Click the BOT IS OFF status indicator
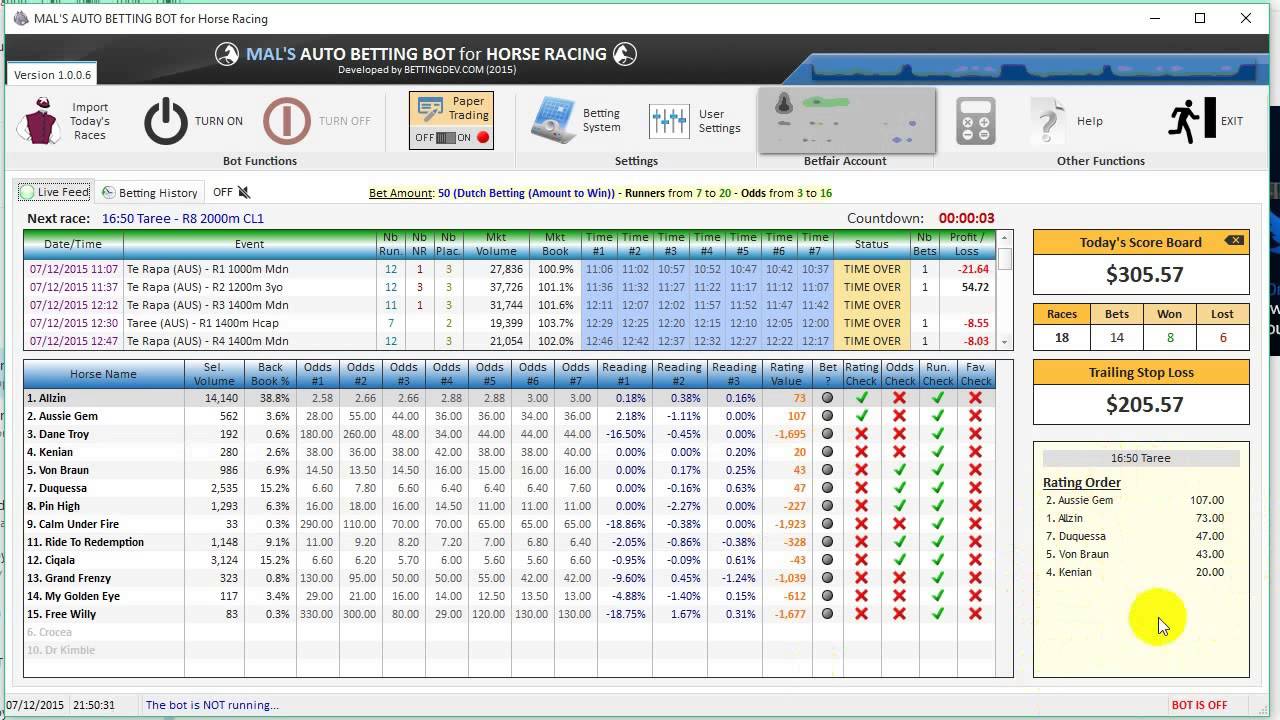 click(x=1199, y=705)
